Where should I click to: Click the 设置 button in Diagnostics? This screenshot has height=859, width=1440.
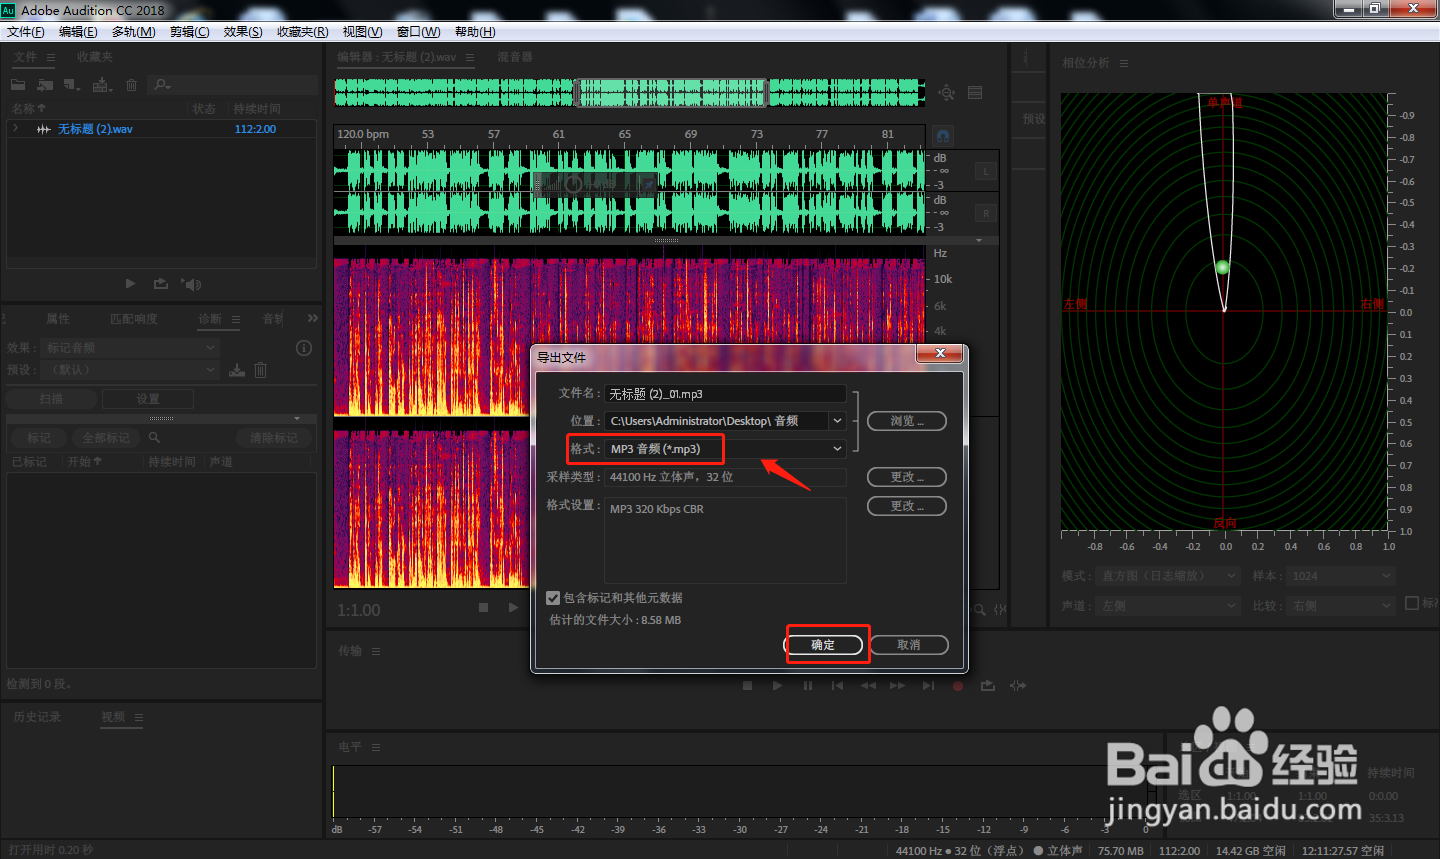[x=148, y=398]
